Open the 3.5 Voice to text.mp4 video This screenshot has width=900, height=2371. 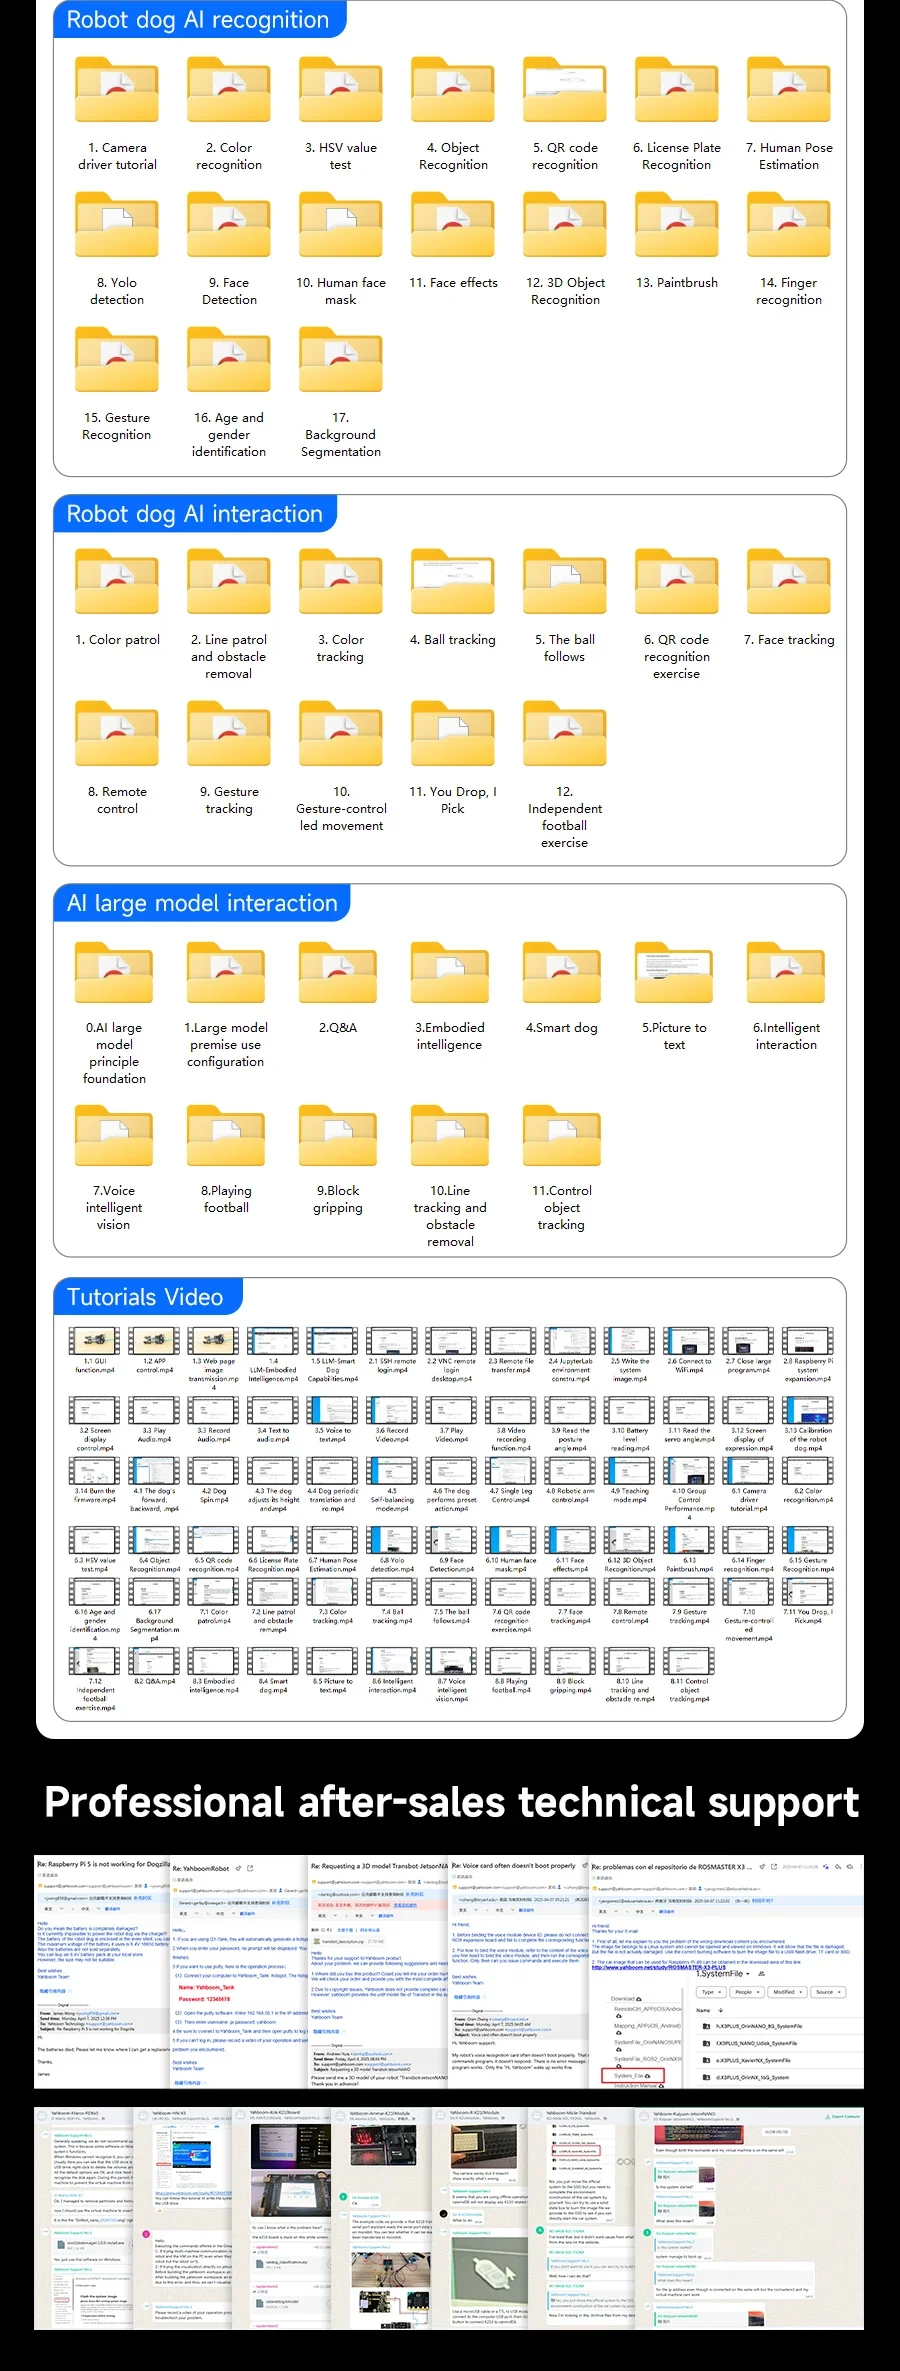(x=332, y=1410)
